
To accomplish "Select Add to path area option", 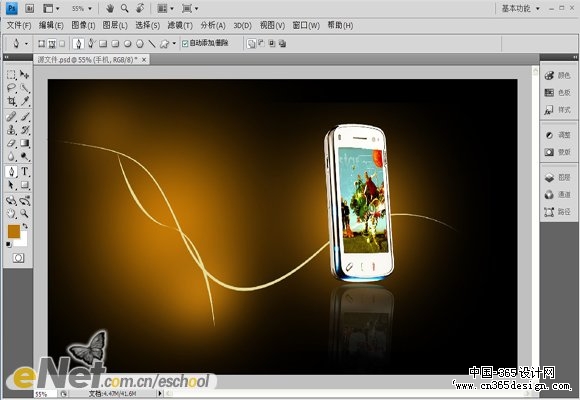I will tap(251, 44).
